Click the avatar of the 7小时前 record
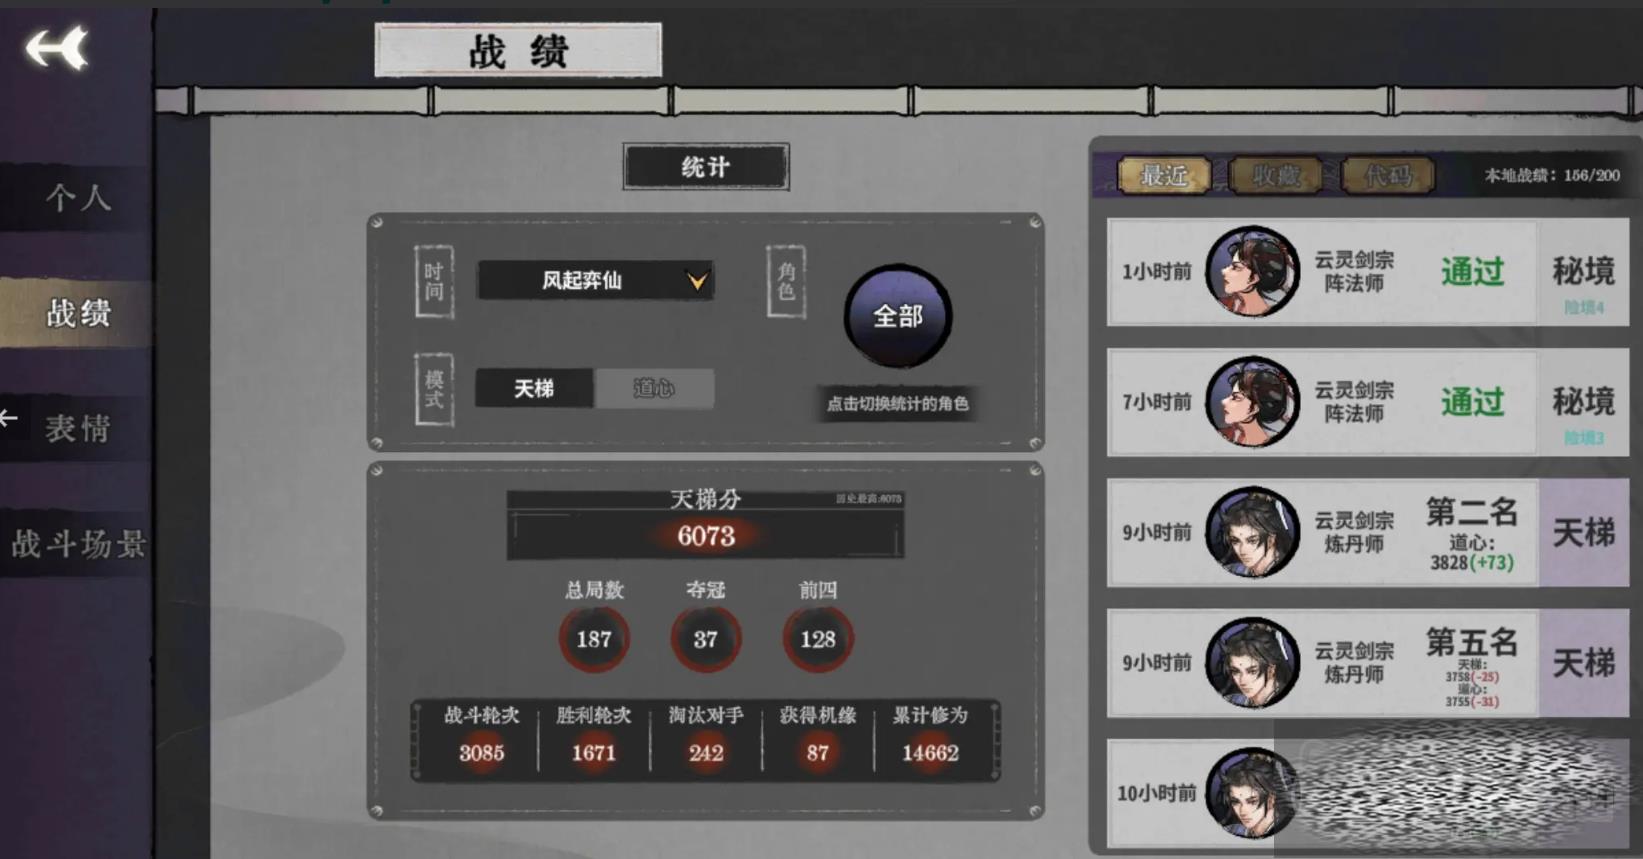The image size is (1643, 859). (1252, 402)
